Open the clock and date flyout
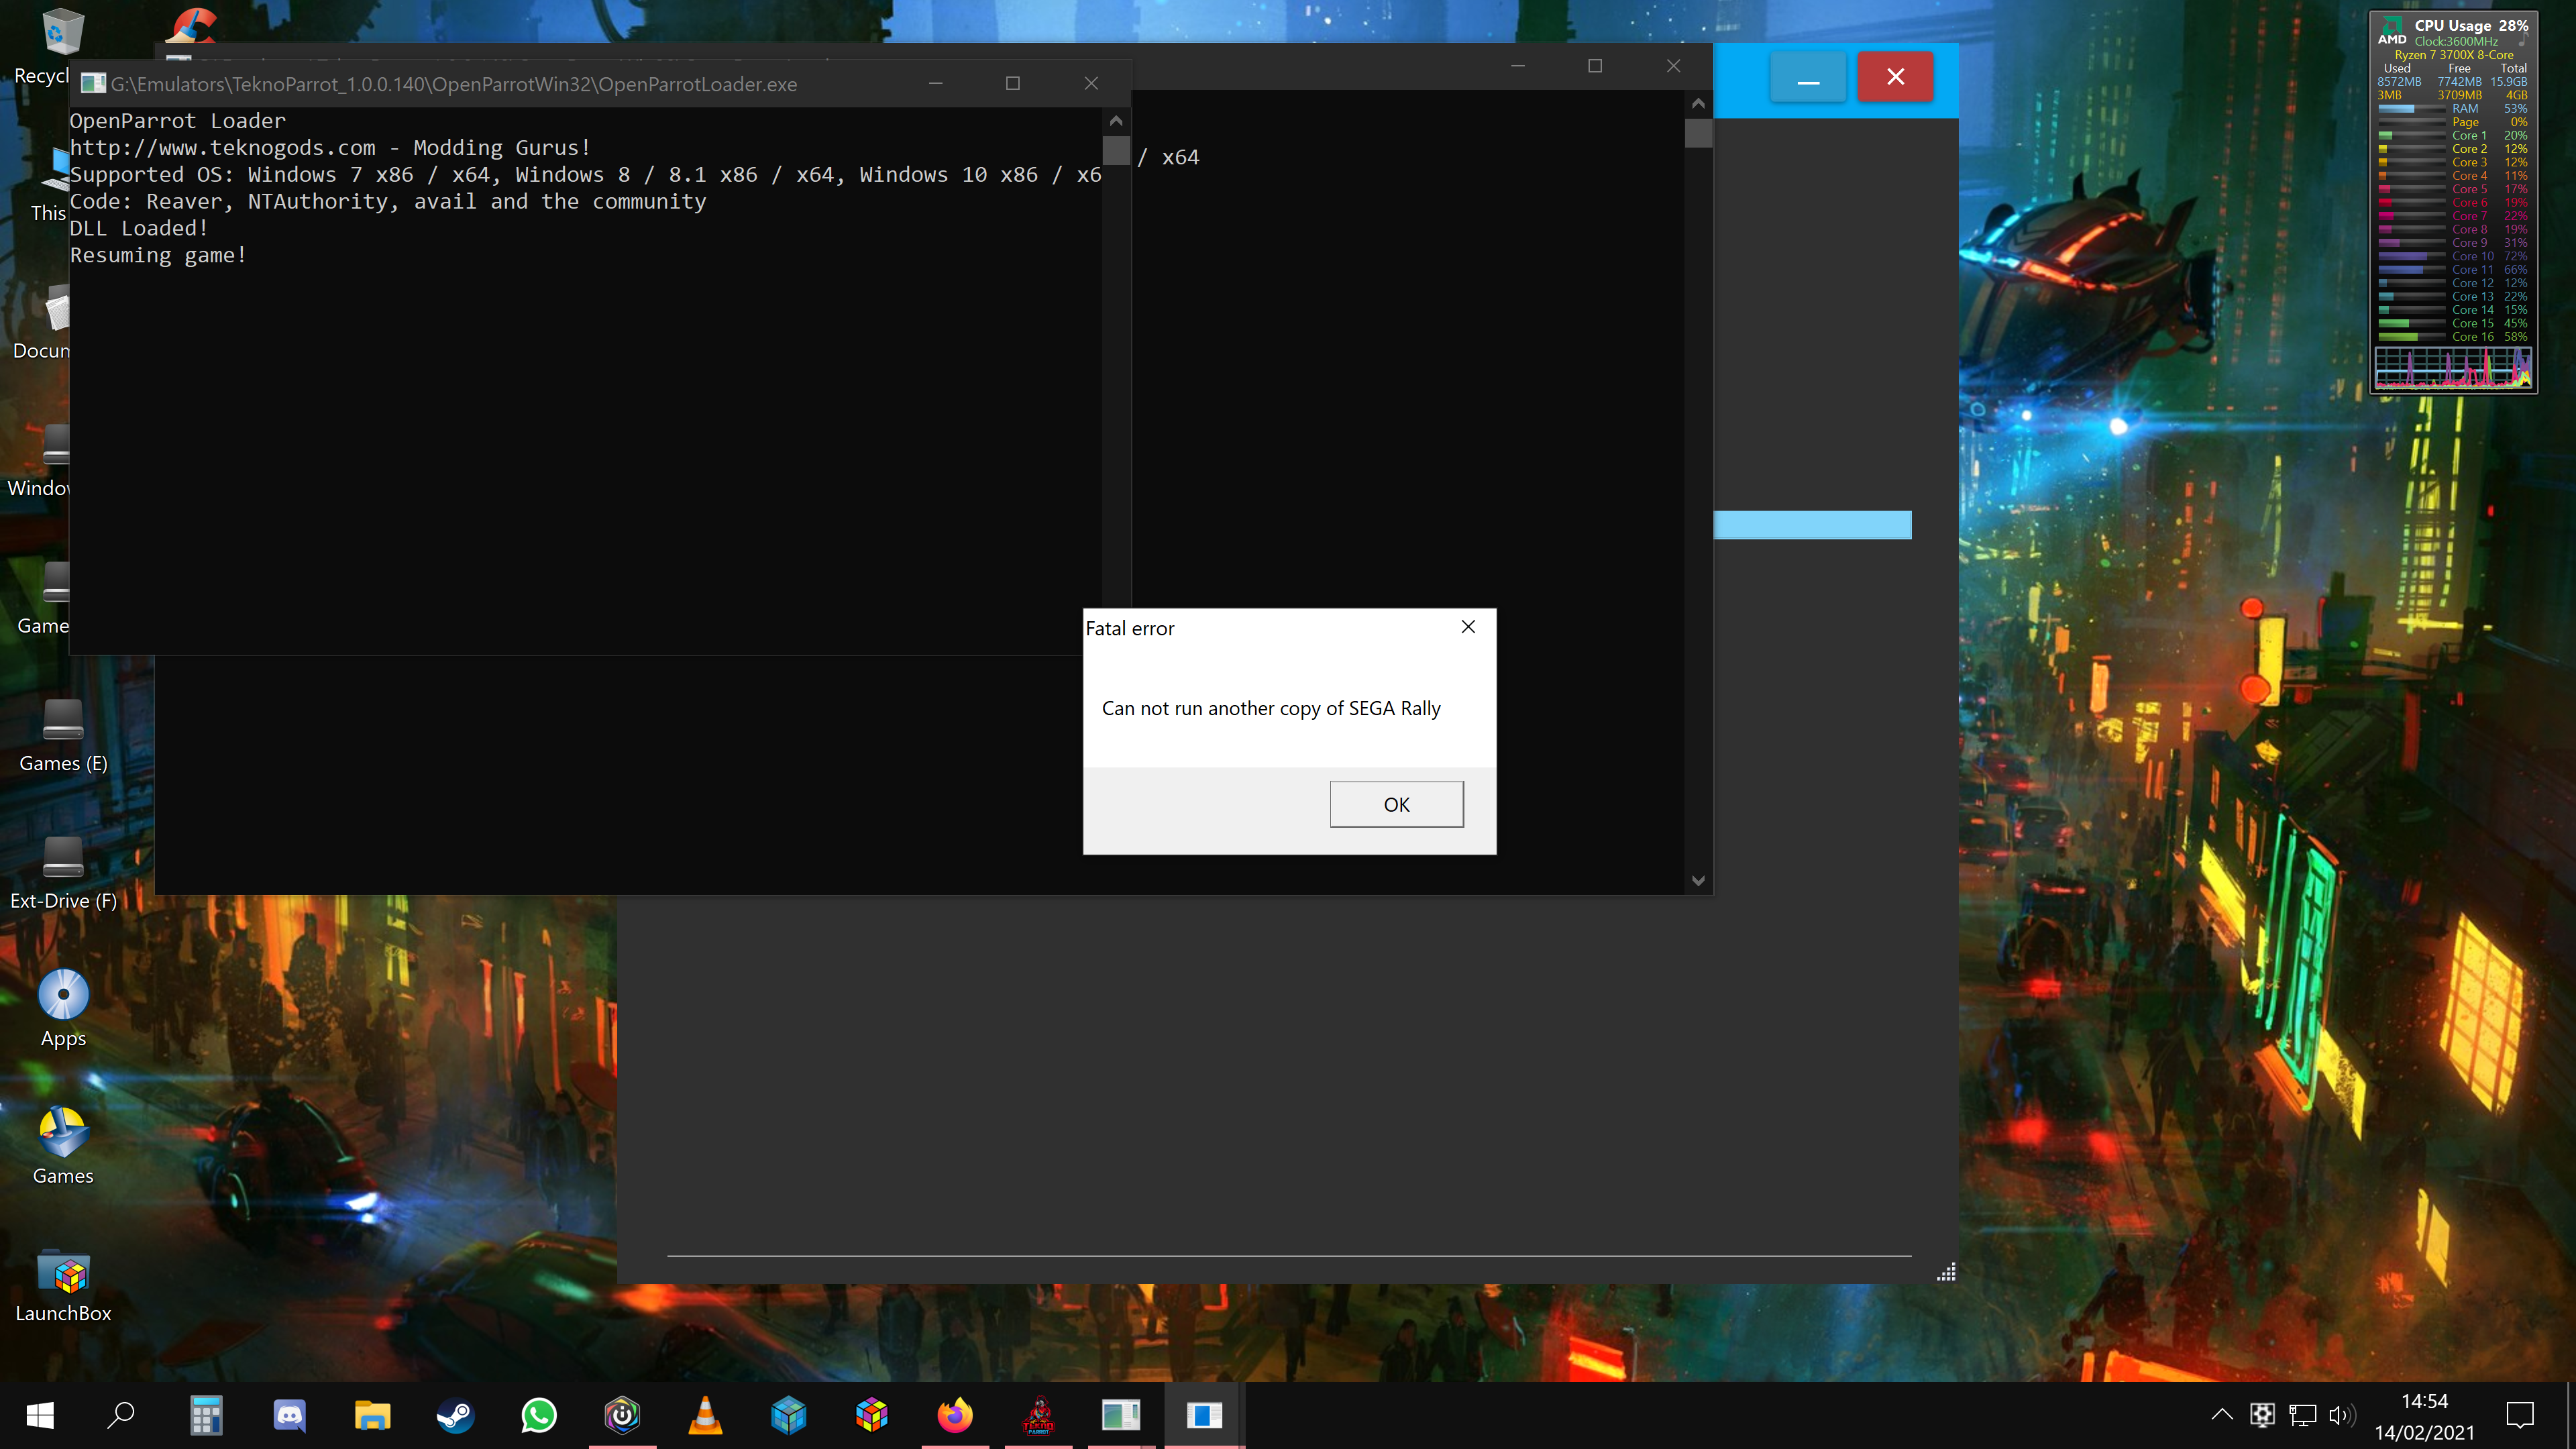The image size is (2576, 1449). [2424, 1416]
